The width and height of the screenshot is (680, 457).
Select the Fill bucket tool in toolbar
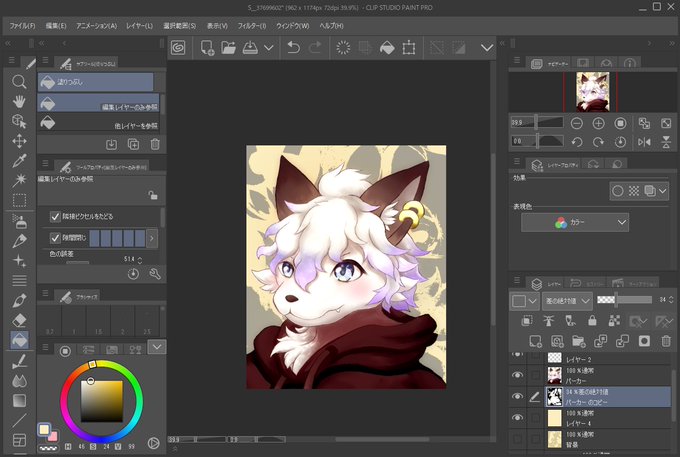(19, 340)
